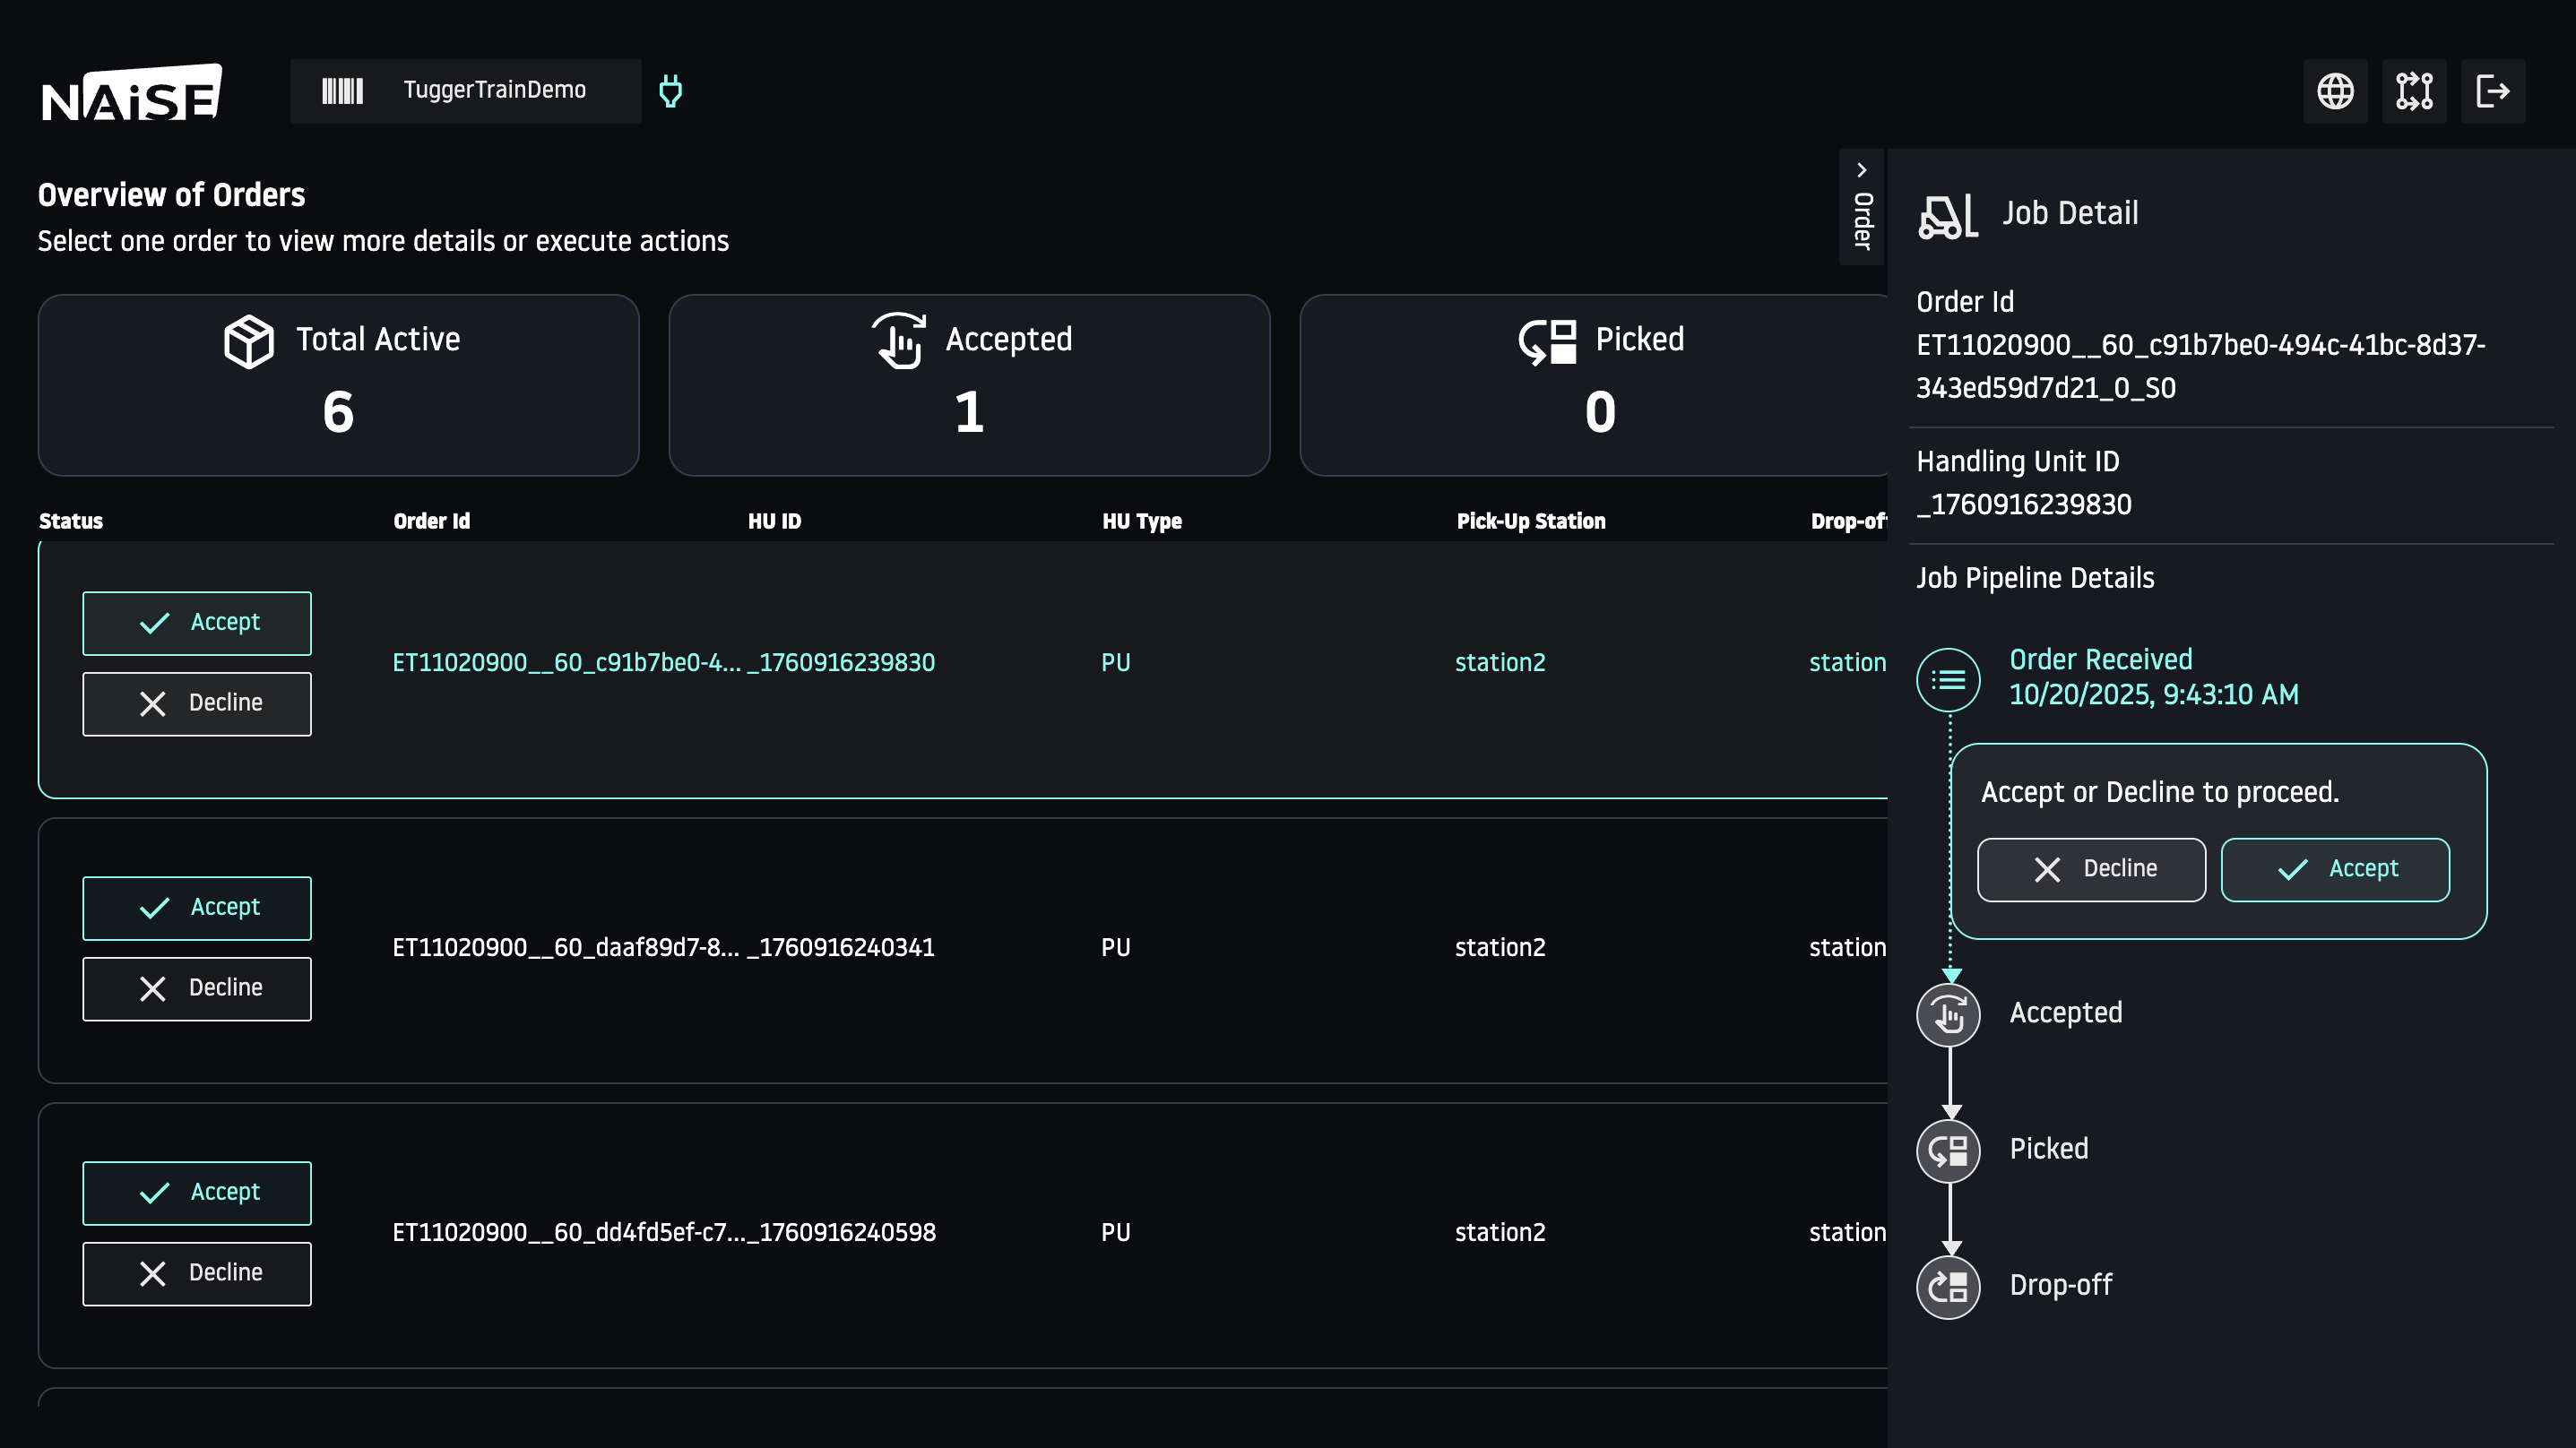Click the Picked pipeline step icon
This screenshot has height=1448, width=2576.
1948,1151
